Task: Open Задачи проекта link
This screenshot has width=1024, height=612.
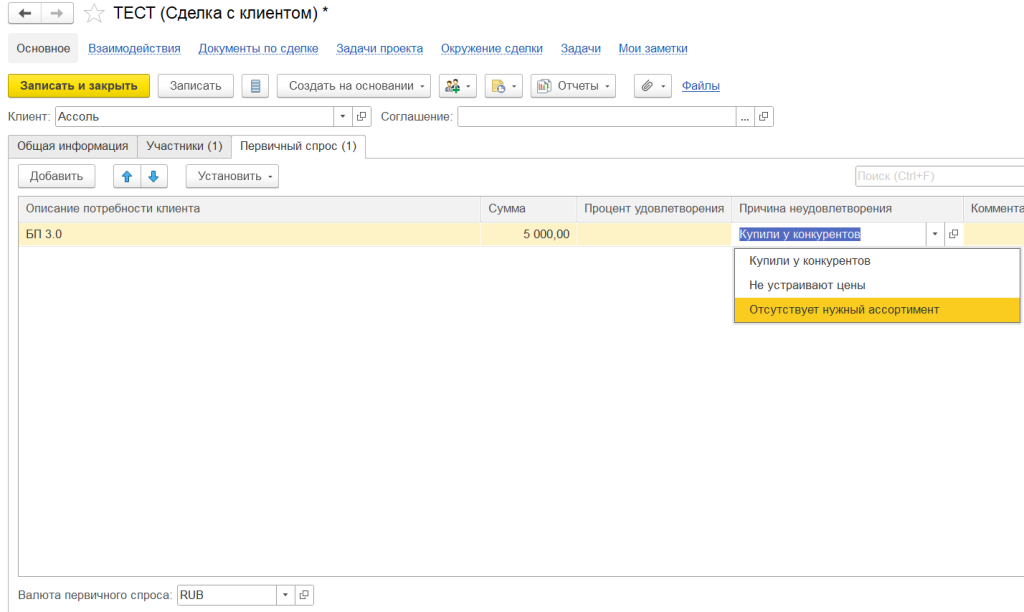Action: (x=379, y=48)
